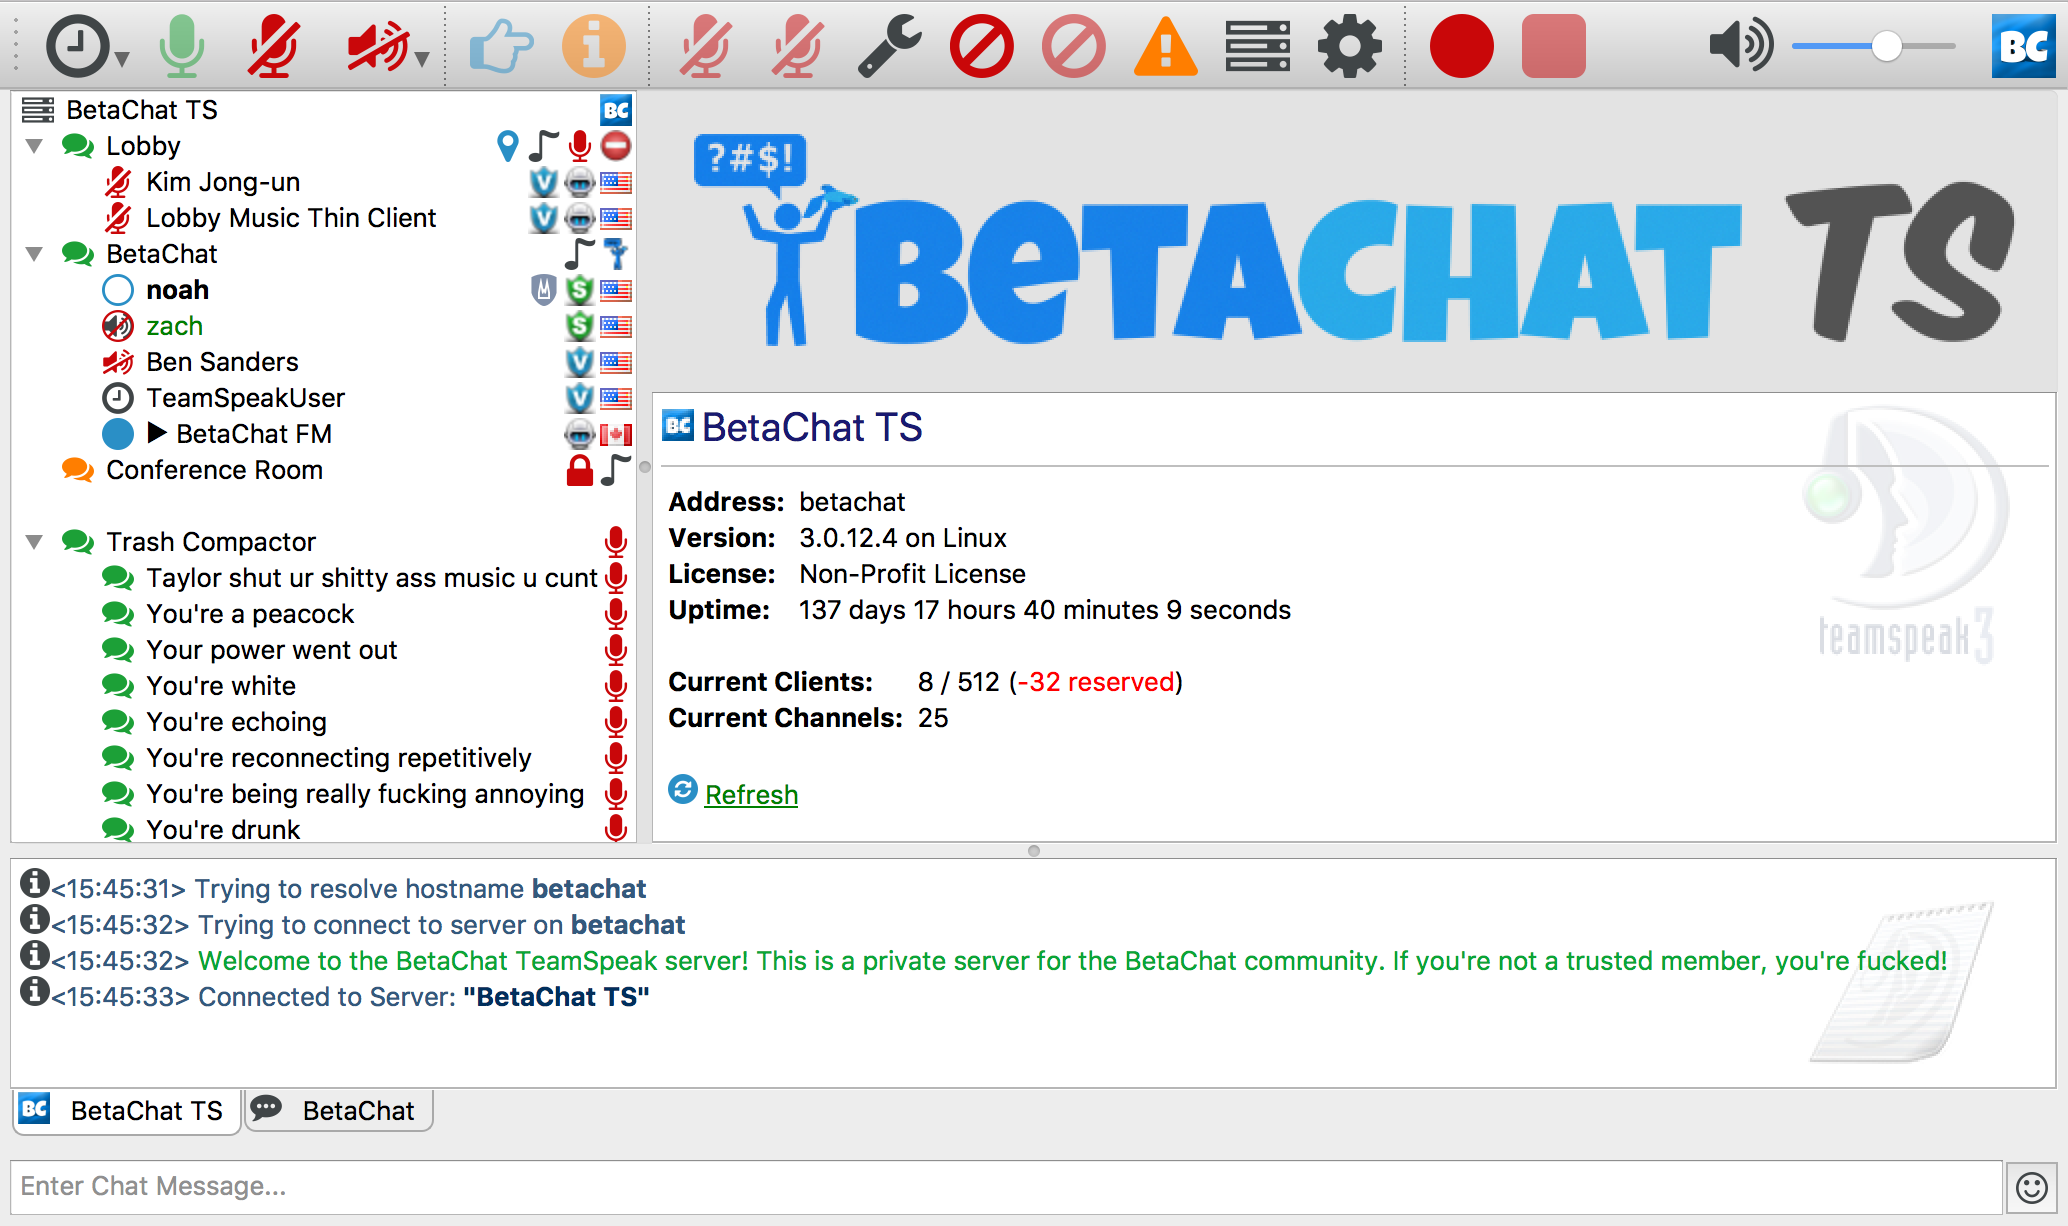
Task: Open the emoji smiley picker
Action: 2031,1187
